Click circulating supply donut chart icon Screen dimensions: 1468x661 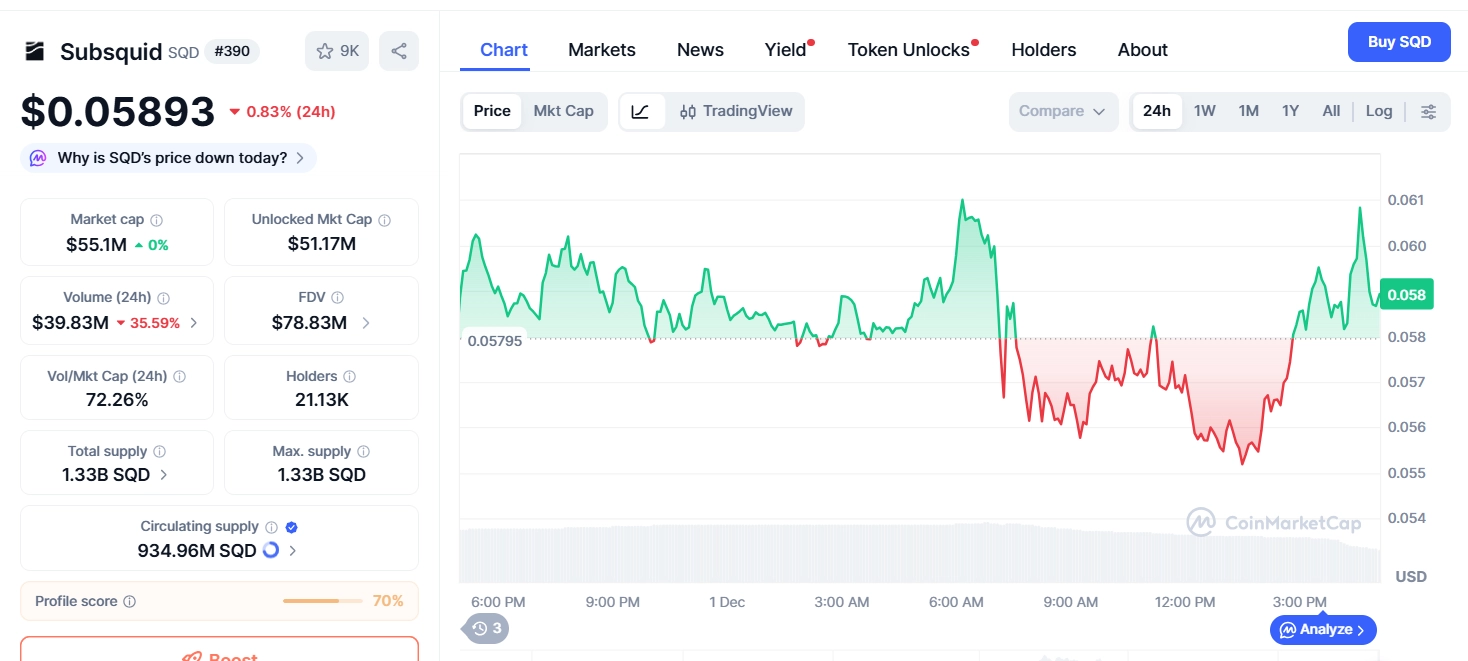click(270, 550)
